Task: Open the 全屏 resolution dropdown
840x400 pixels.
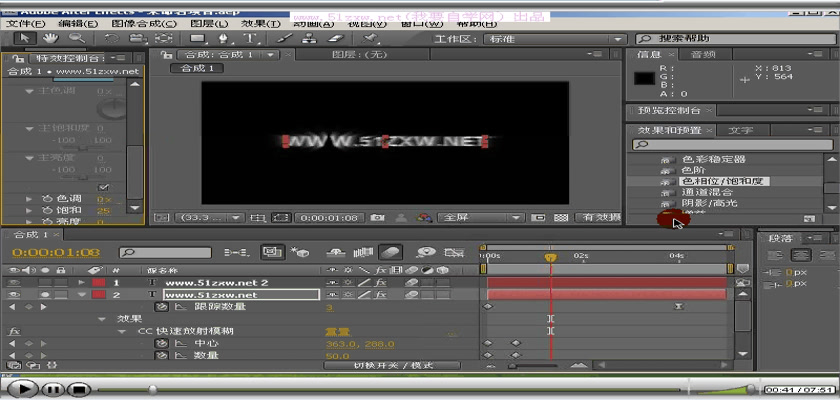Action: pos(480,218)
